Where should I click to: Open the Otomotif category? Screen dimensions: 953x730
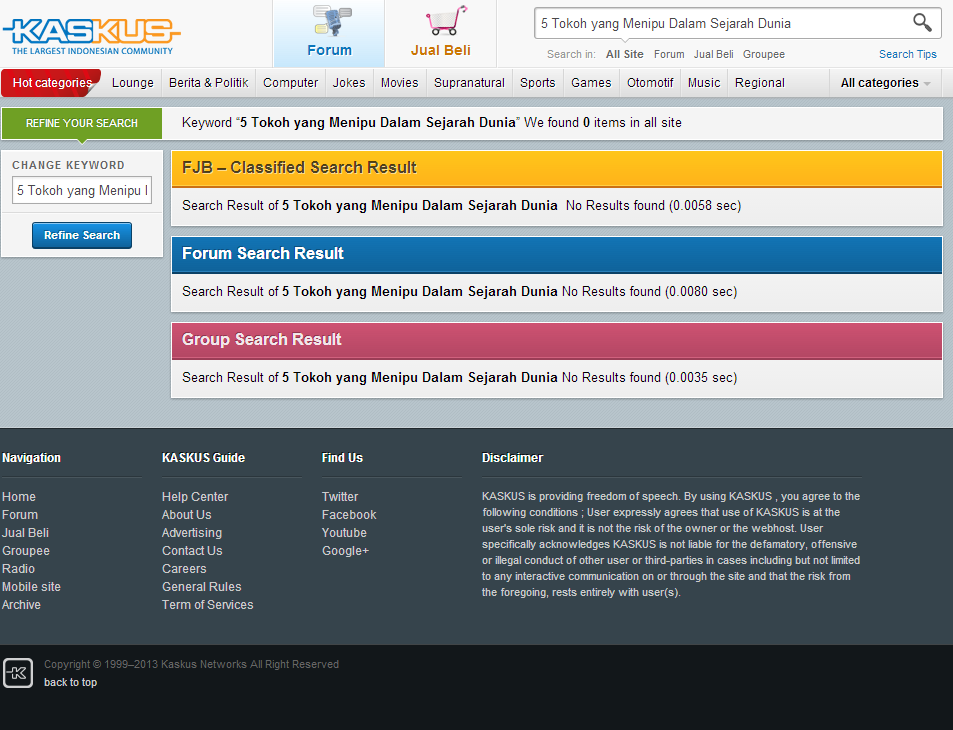point(650,83)
